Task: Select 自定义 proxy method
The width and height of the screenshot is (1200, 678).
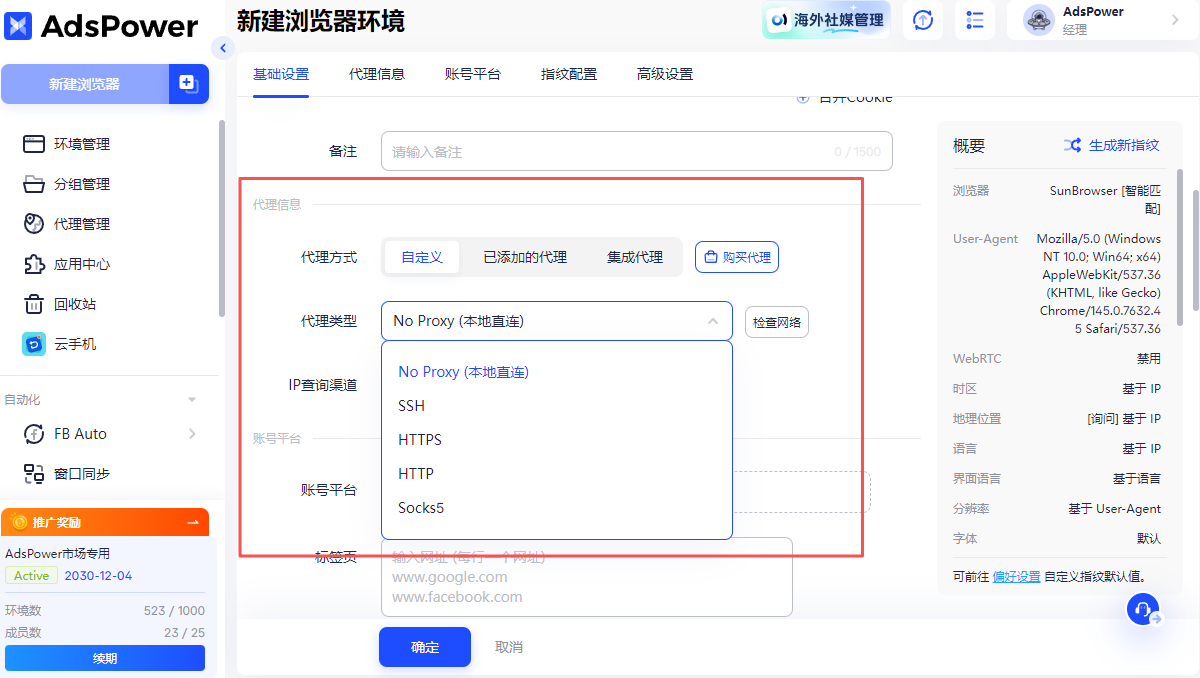Action: 422,257
